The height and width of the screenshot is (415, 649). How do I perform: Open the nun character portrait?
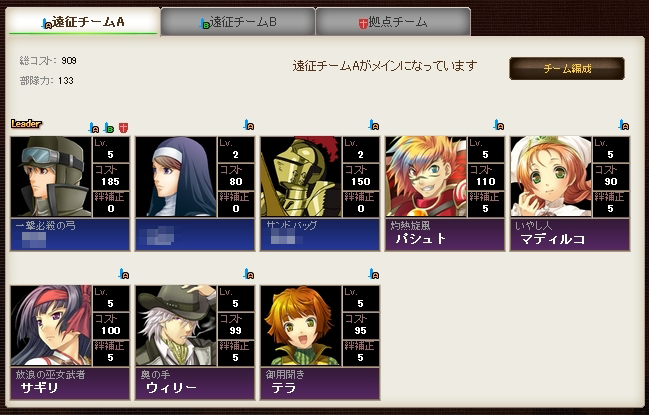pyautogui.click(x=176, y=177)
